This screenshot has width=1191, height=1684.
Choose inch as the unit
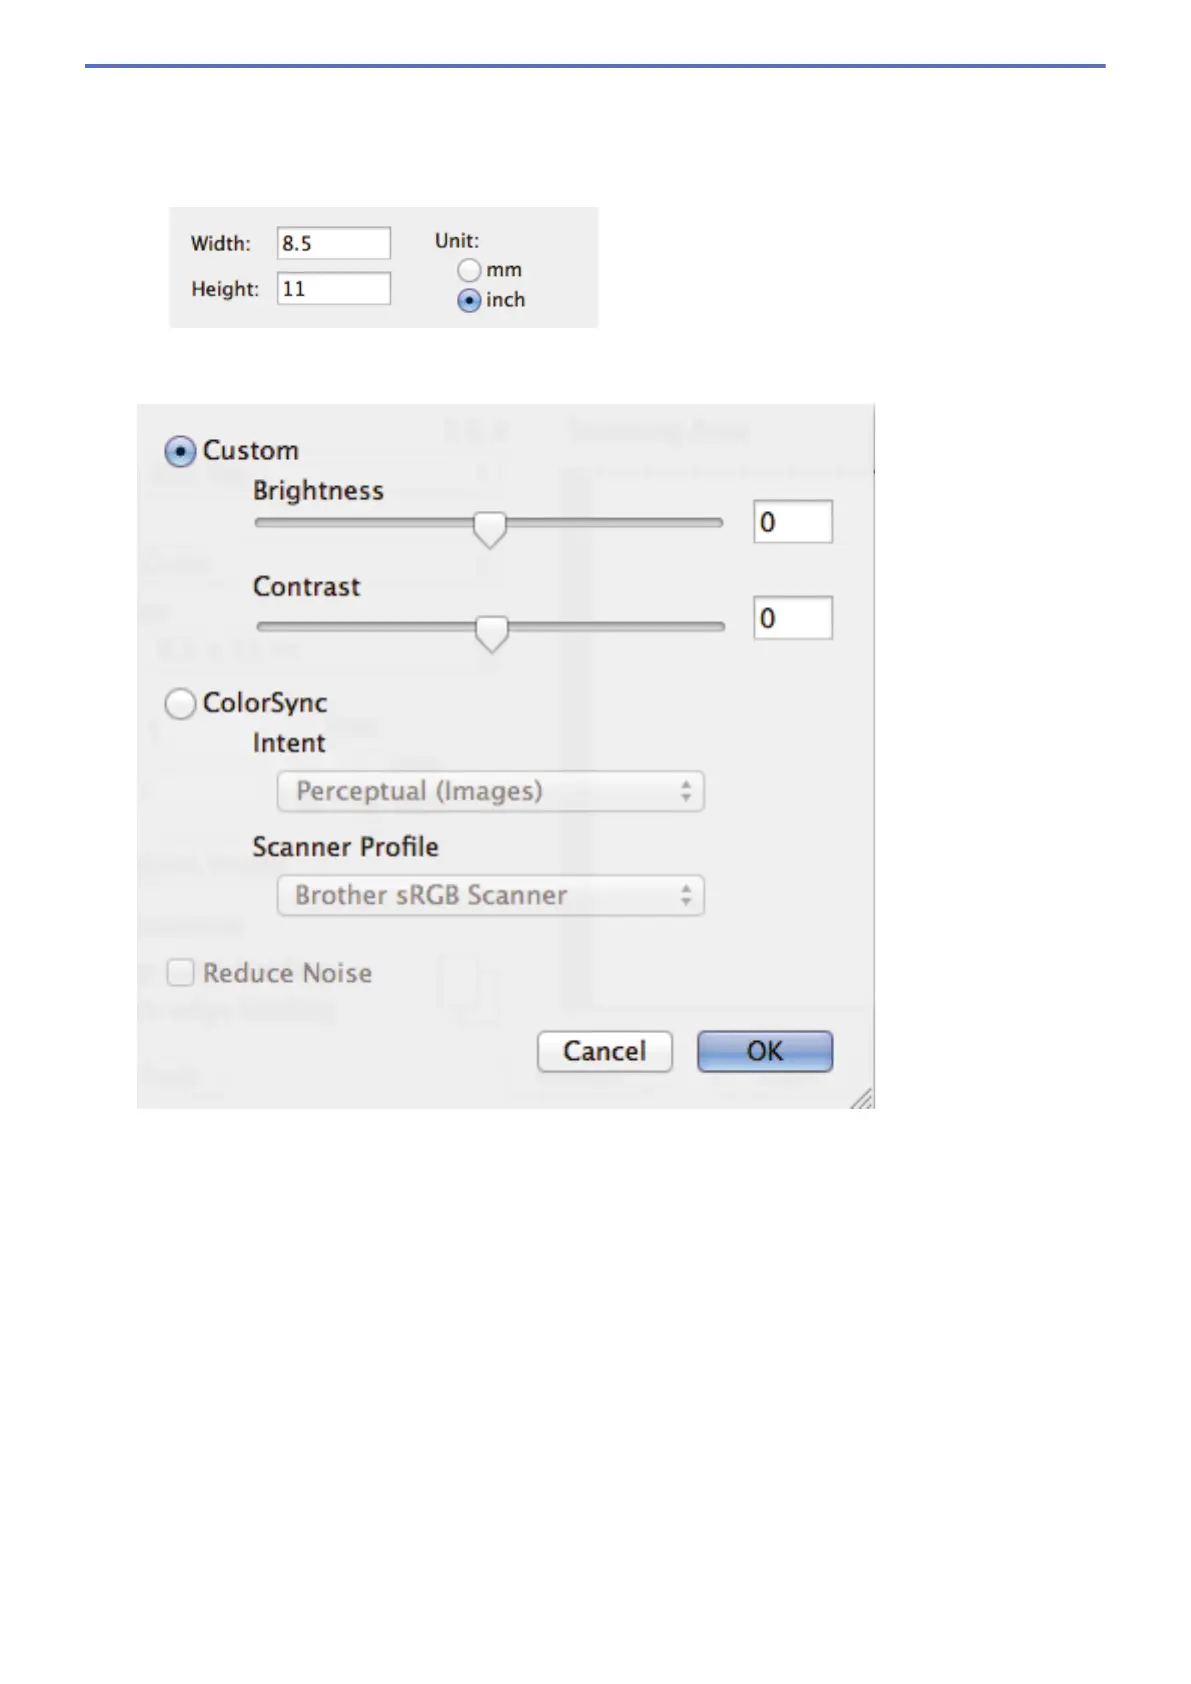469,300
